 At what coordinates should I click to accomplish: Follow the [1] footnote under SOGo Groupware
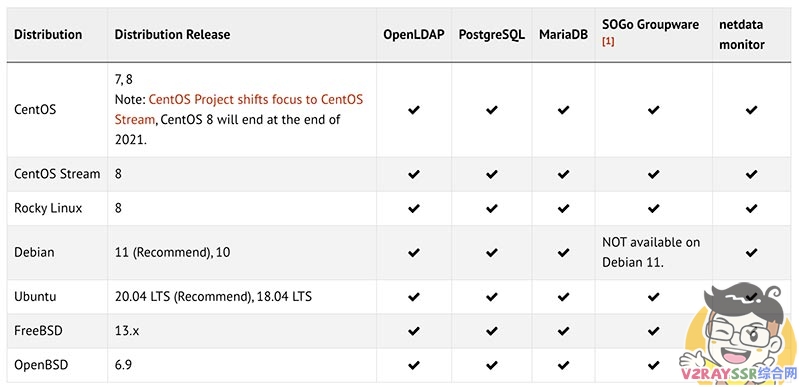(x=608, y=42)
